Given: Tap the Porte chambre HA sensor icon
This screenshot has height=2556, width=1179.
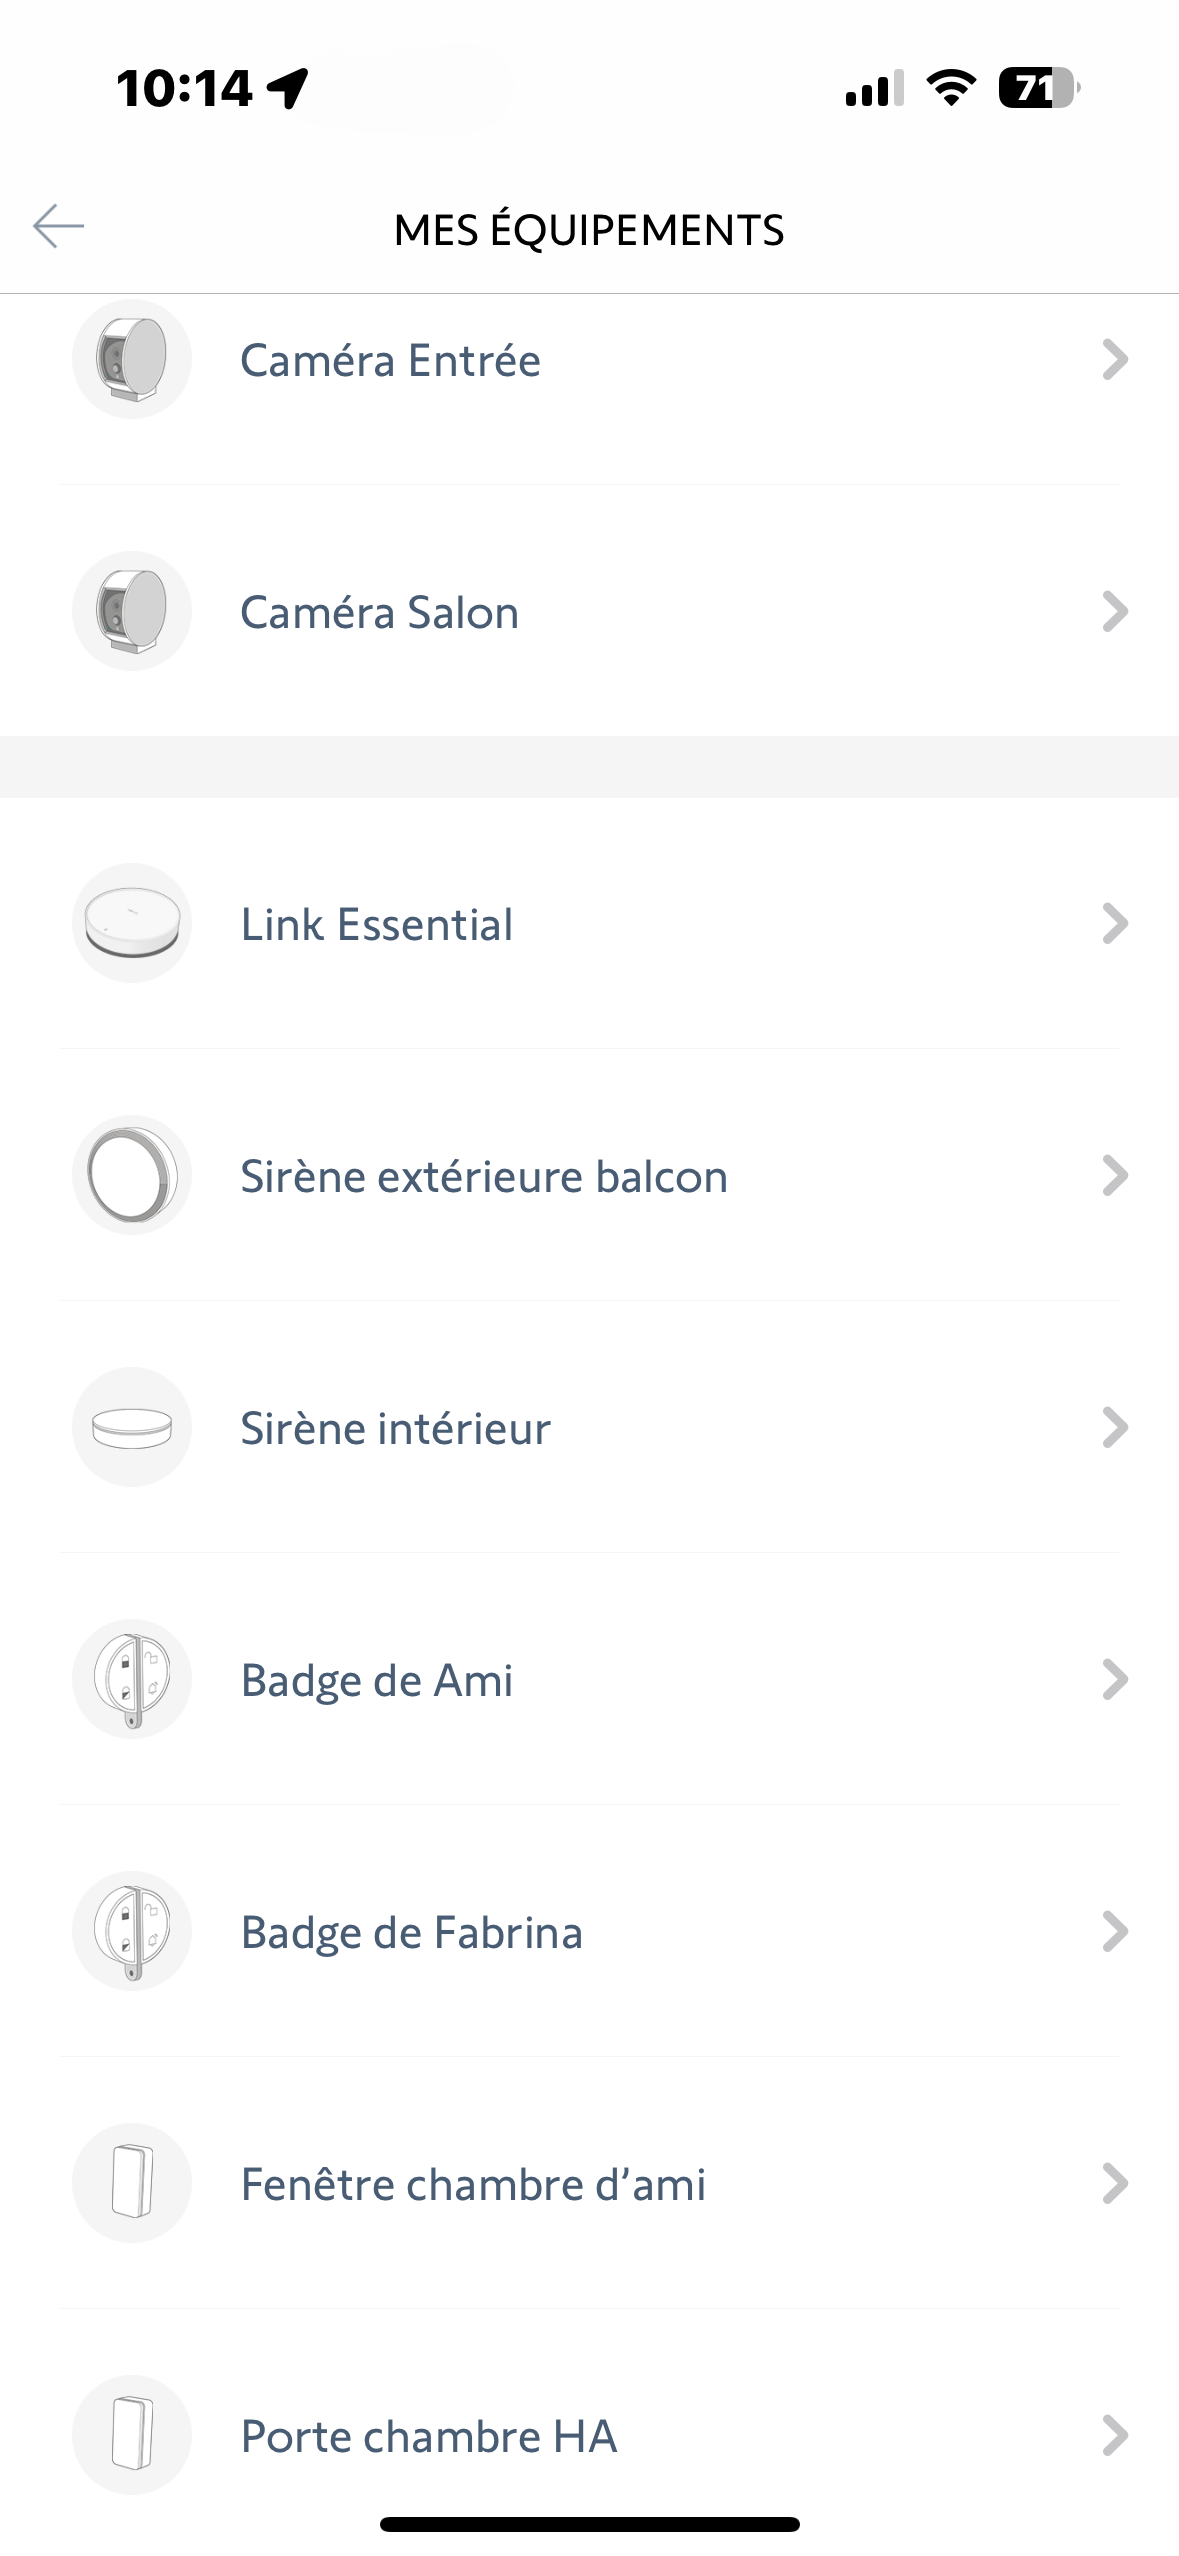Looking at the screenshot, I should click(132, 2436).
